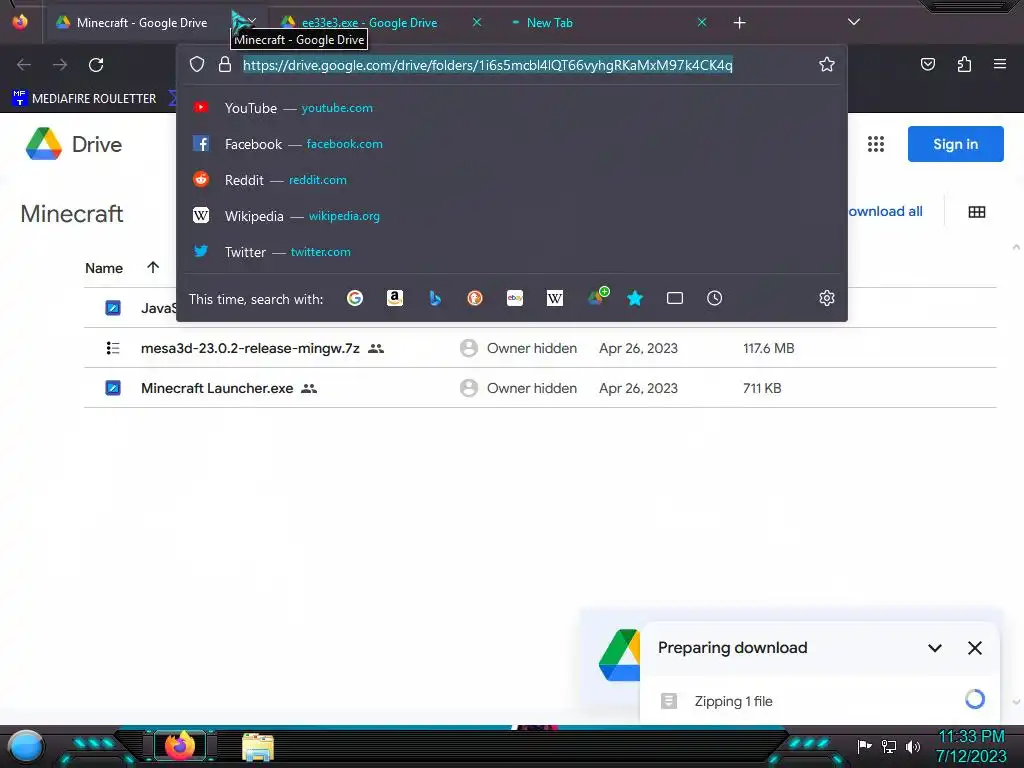Search this time with eBay icon
The image size is (1024, 768).
515,298
